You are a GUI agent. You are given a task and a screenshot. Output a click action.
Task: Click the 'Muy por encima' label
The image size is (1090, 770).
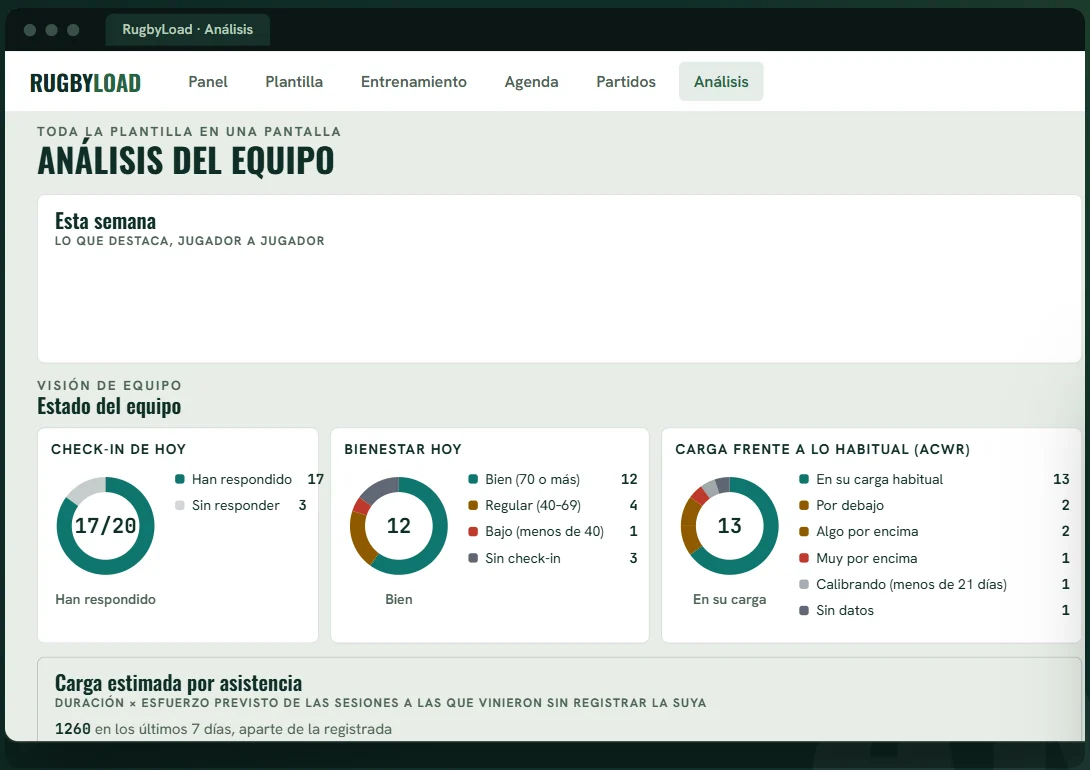pyautogui.click(x=867, y=558)
